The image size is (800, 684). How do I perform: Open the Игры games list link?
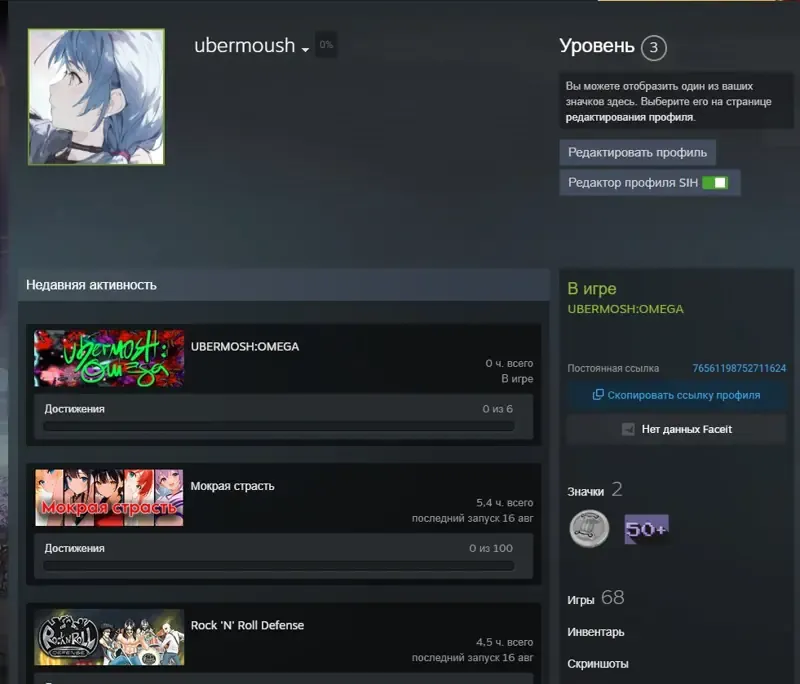tap(581, 600)
